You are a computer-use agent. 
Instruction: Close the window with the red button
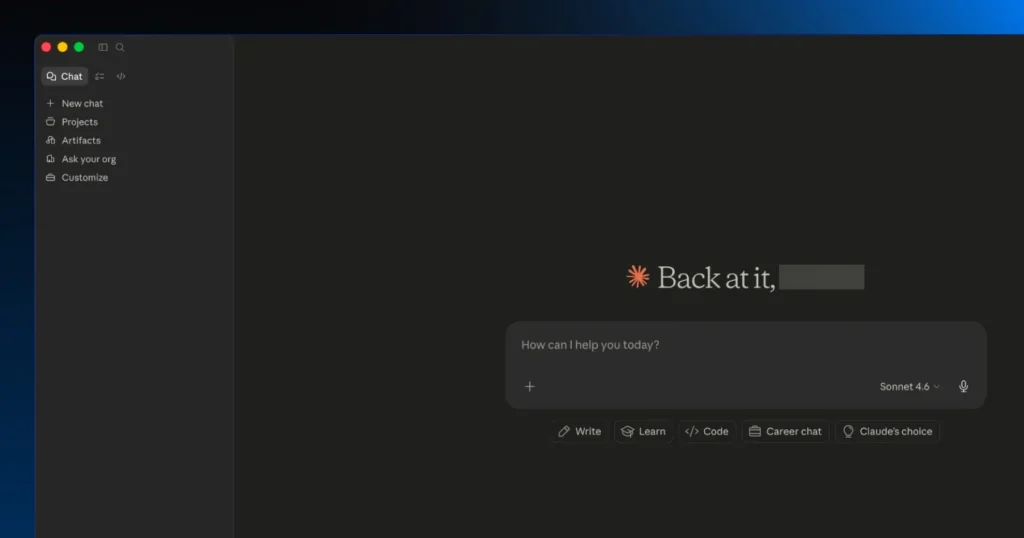(x=46, y=47)
